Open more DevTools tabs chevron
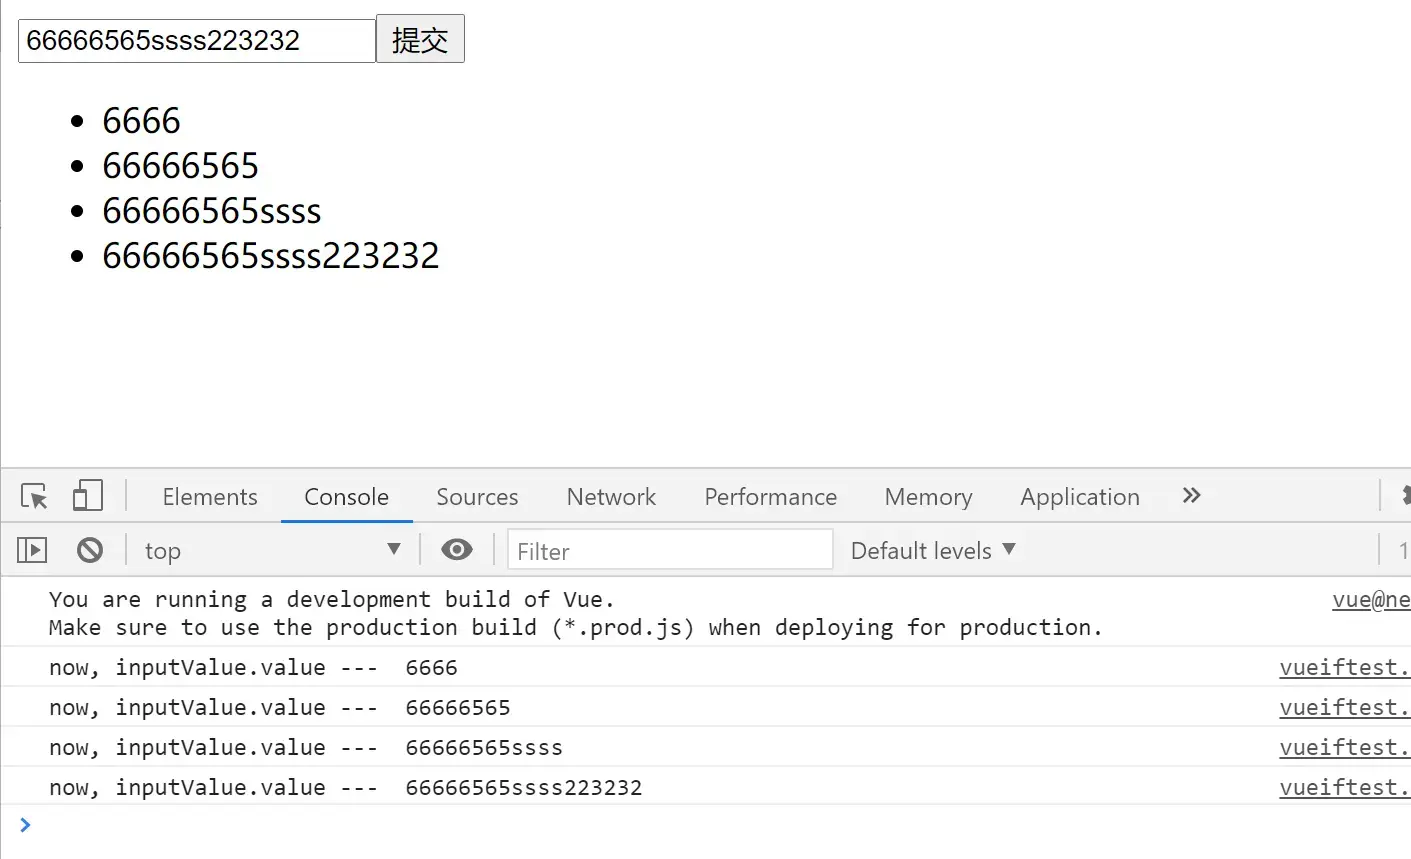 coord(1191,496)
